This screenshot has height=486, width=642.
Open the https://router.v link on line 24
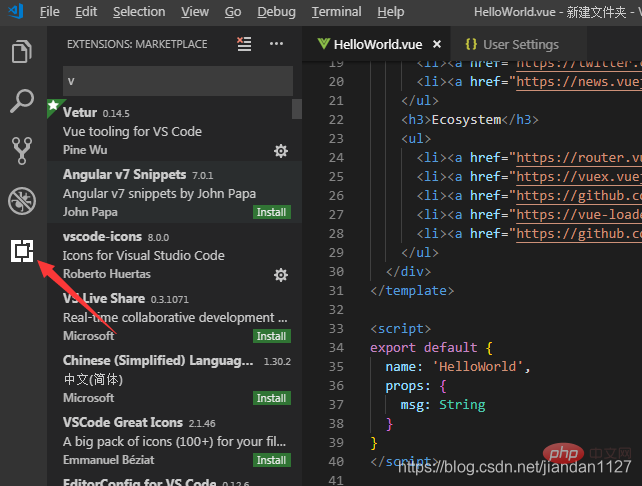point(579,158)
